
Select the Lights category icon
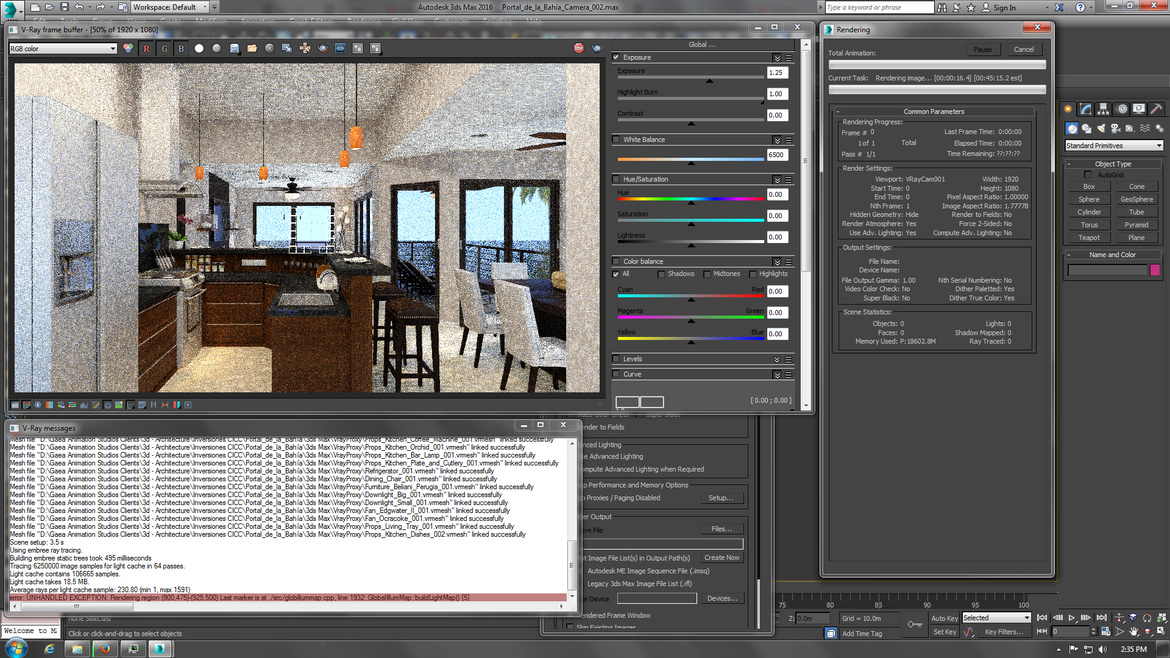(x=1101, y=128)
